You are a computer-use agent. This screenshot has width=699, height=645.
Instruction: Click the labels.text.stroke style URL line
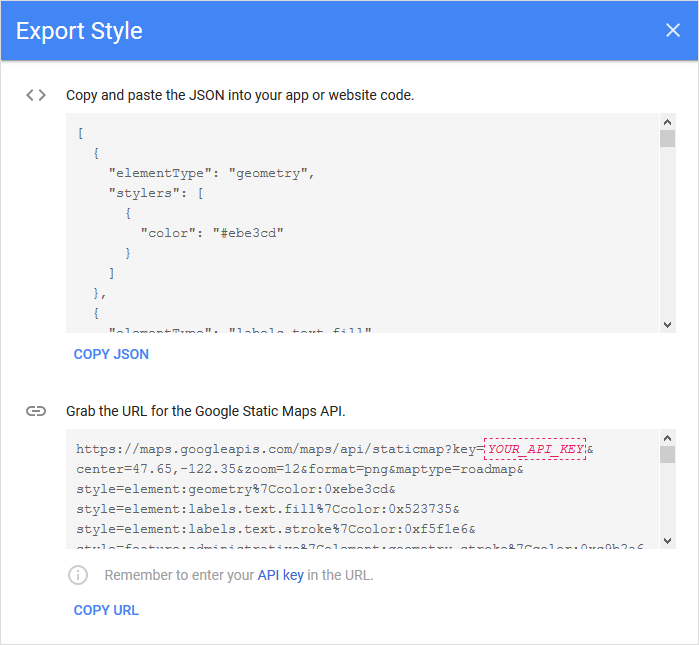pyautogui.click(x=275, y=529)
